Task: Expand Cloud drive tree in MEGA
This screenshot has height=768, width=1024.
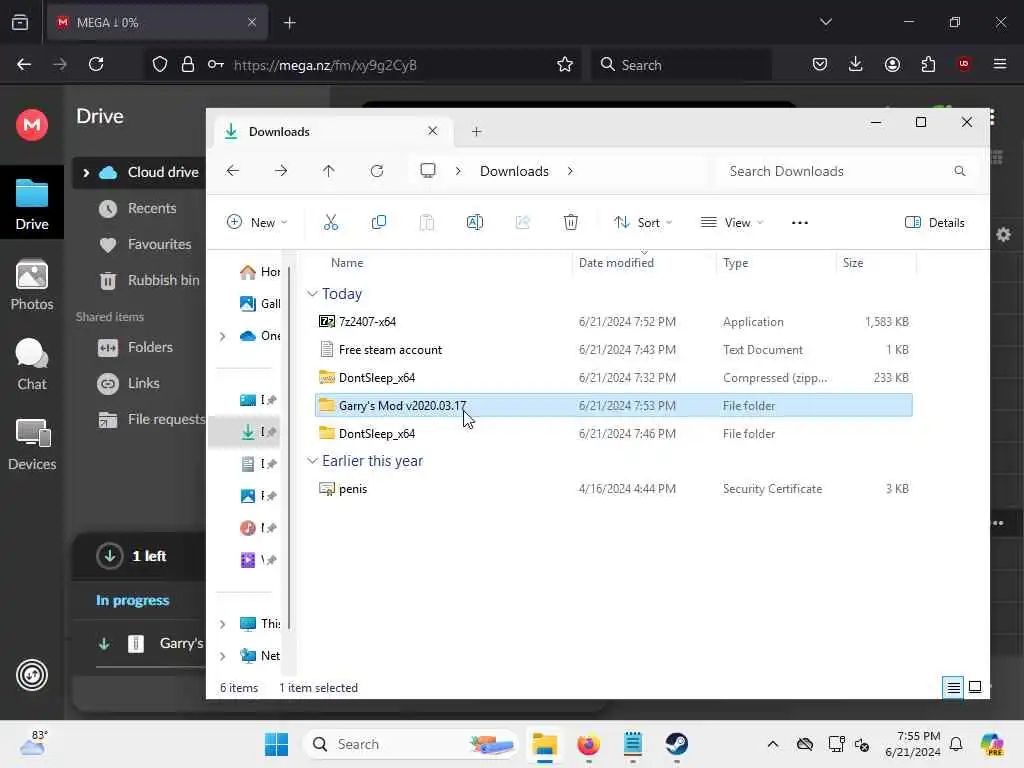Action: (x=86, y=172)
